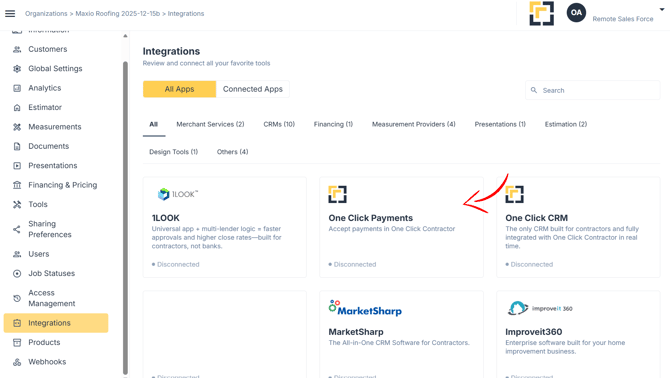The height and width of the screenshot is (378, 670).
Task: Click the Improveit 360 logo
Action: point(540,308)
